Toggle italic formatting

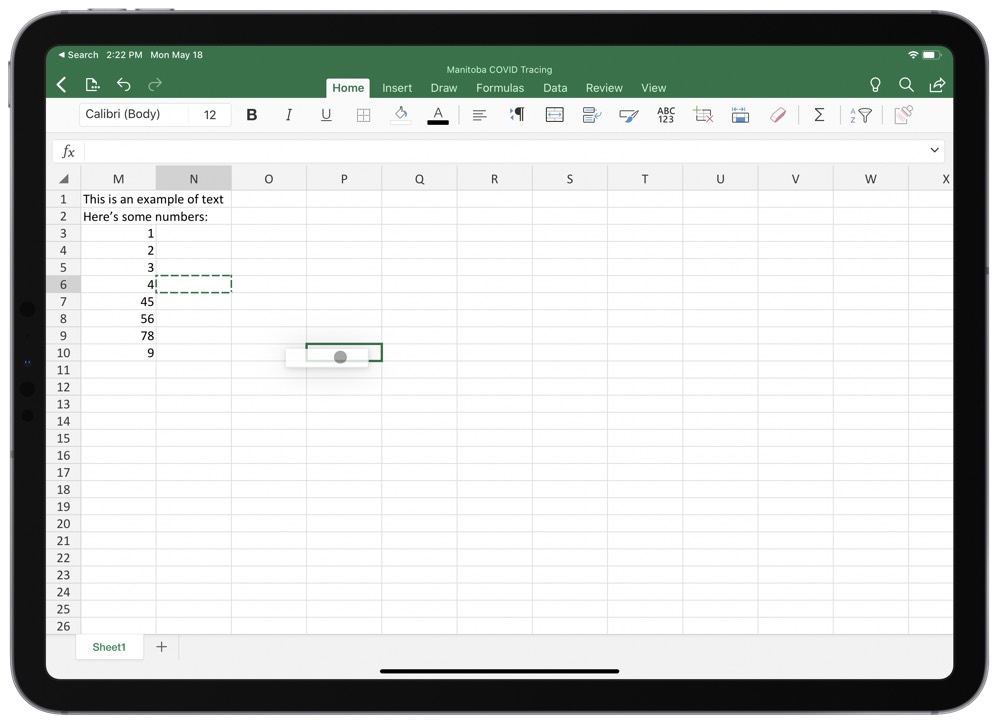[289, 115]
